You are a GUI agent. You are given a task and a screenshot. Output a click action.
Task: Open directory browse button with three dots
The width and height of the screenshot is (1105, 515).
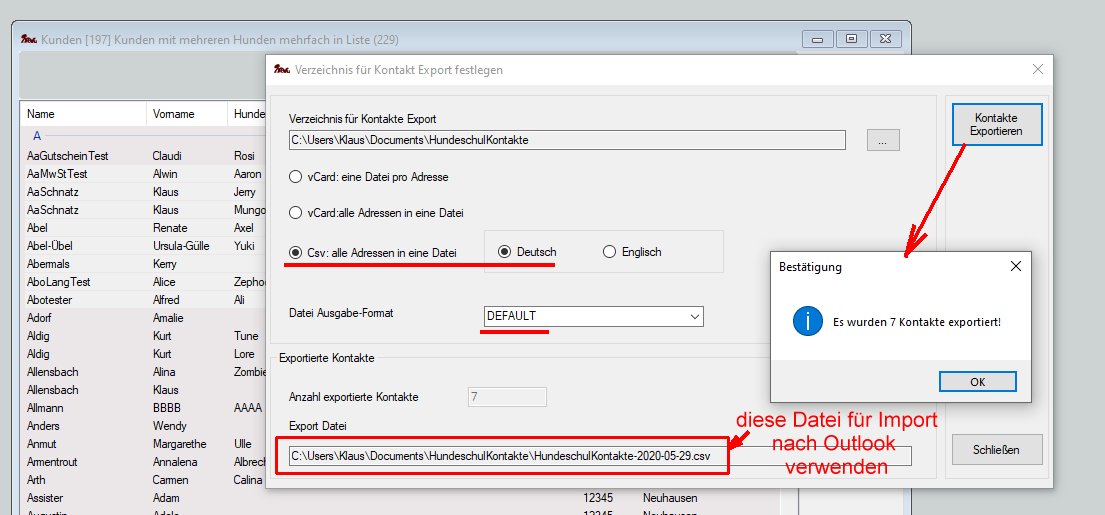[882, 140]
